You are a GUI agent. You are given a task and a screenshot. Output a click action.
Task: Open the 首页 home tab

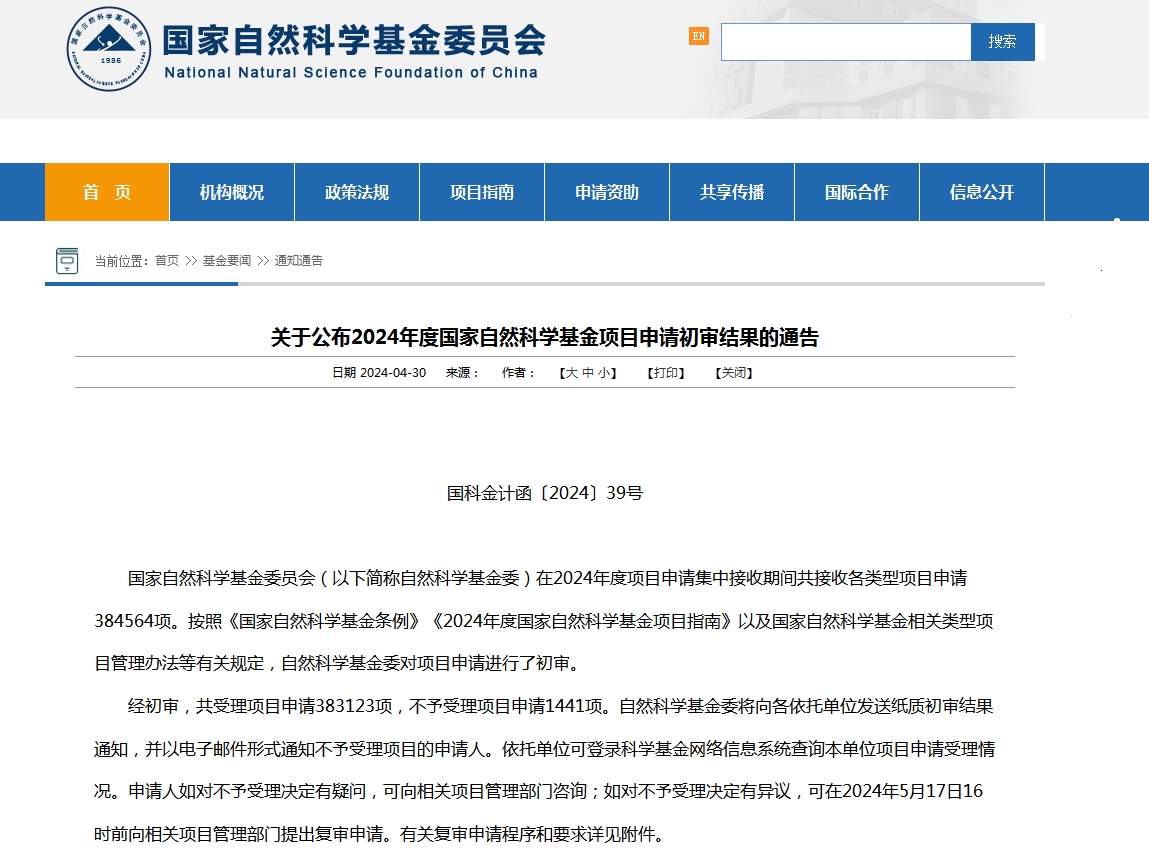tap(107, 192)
